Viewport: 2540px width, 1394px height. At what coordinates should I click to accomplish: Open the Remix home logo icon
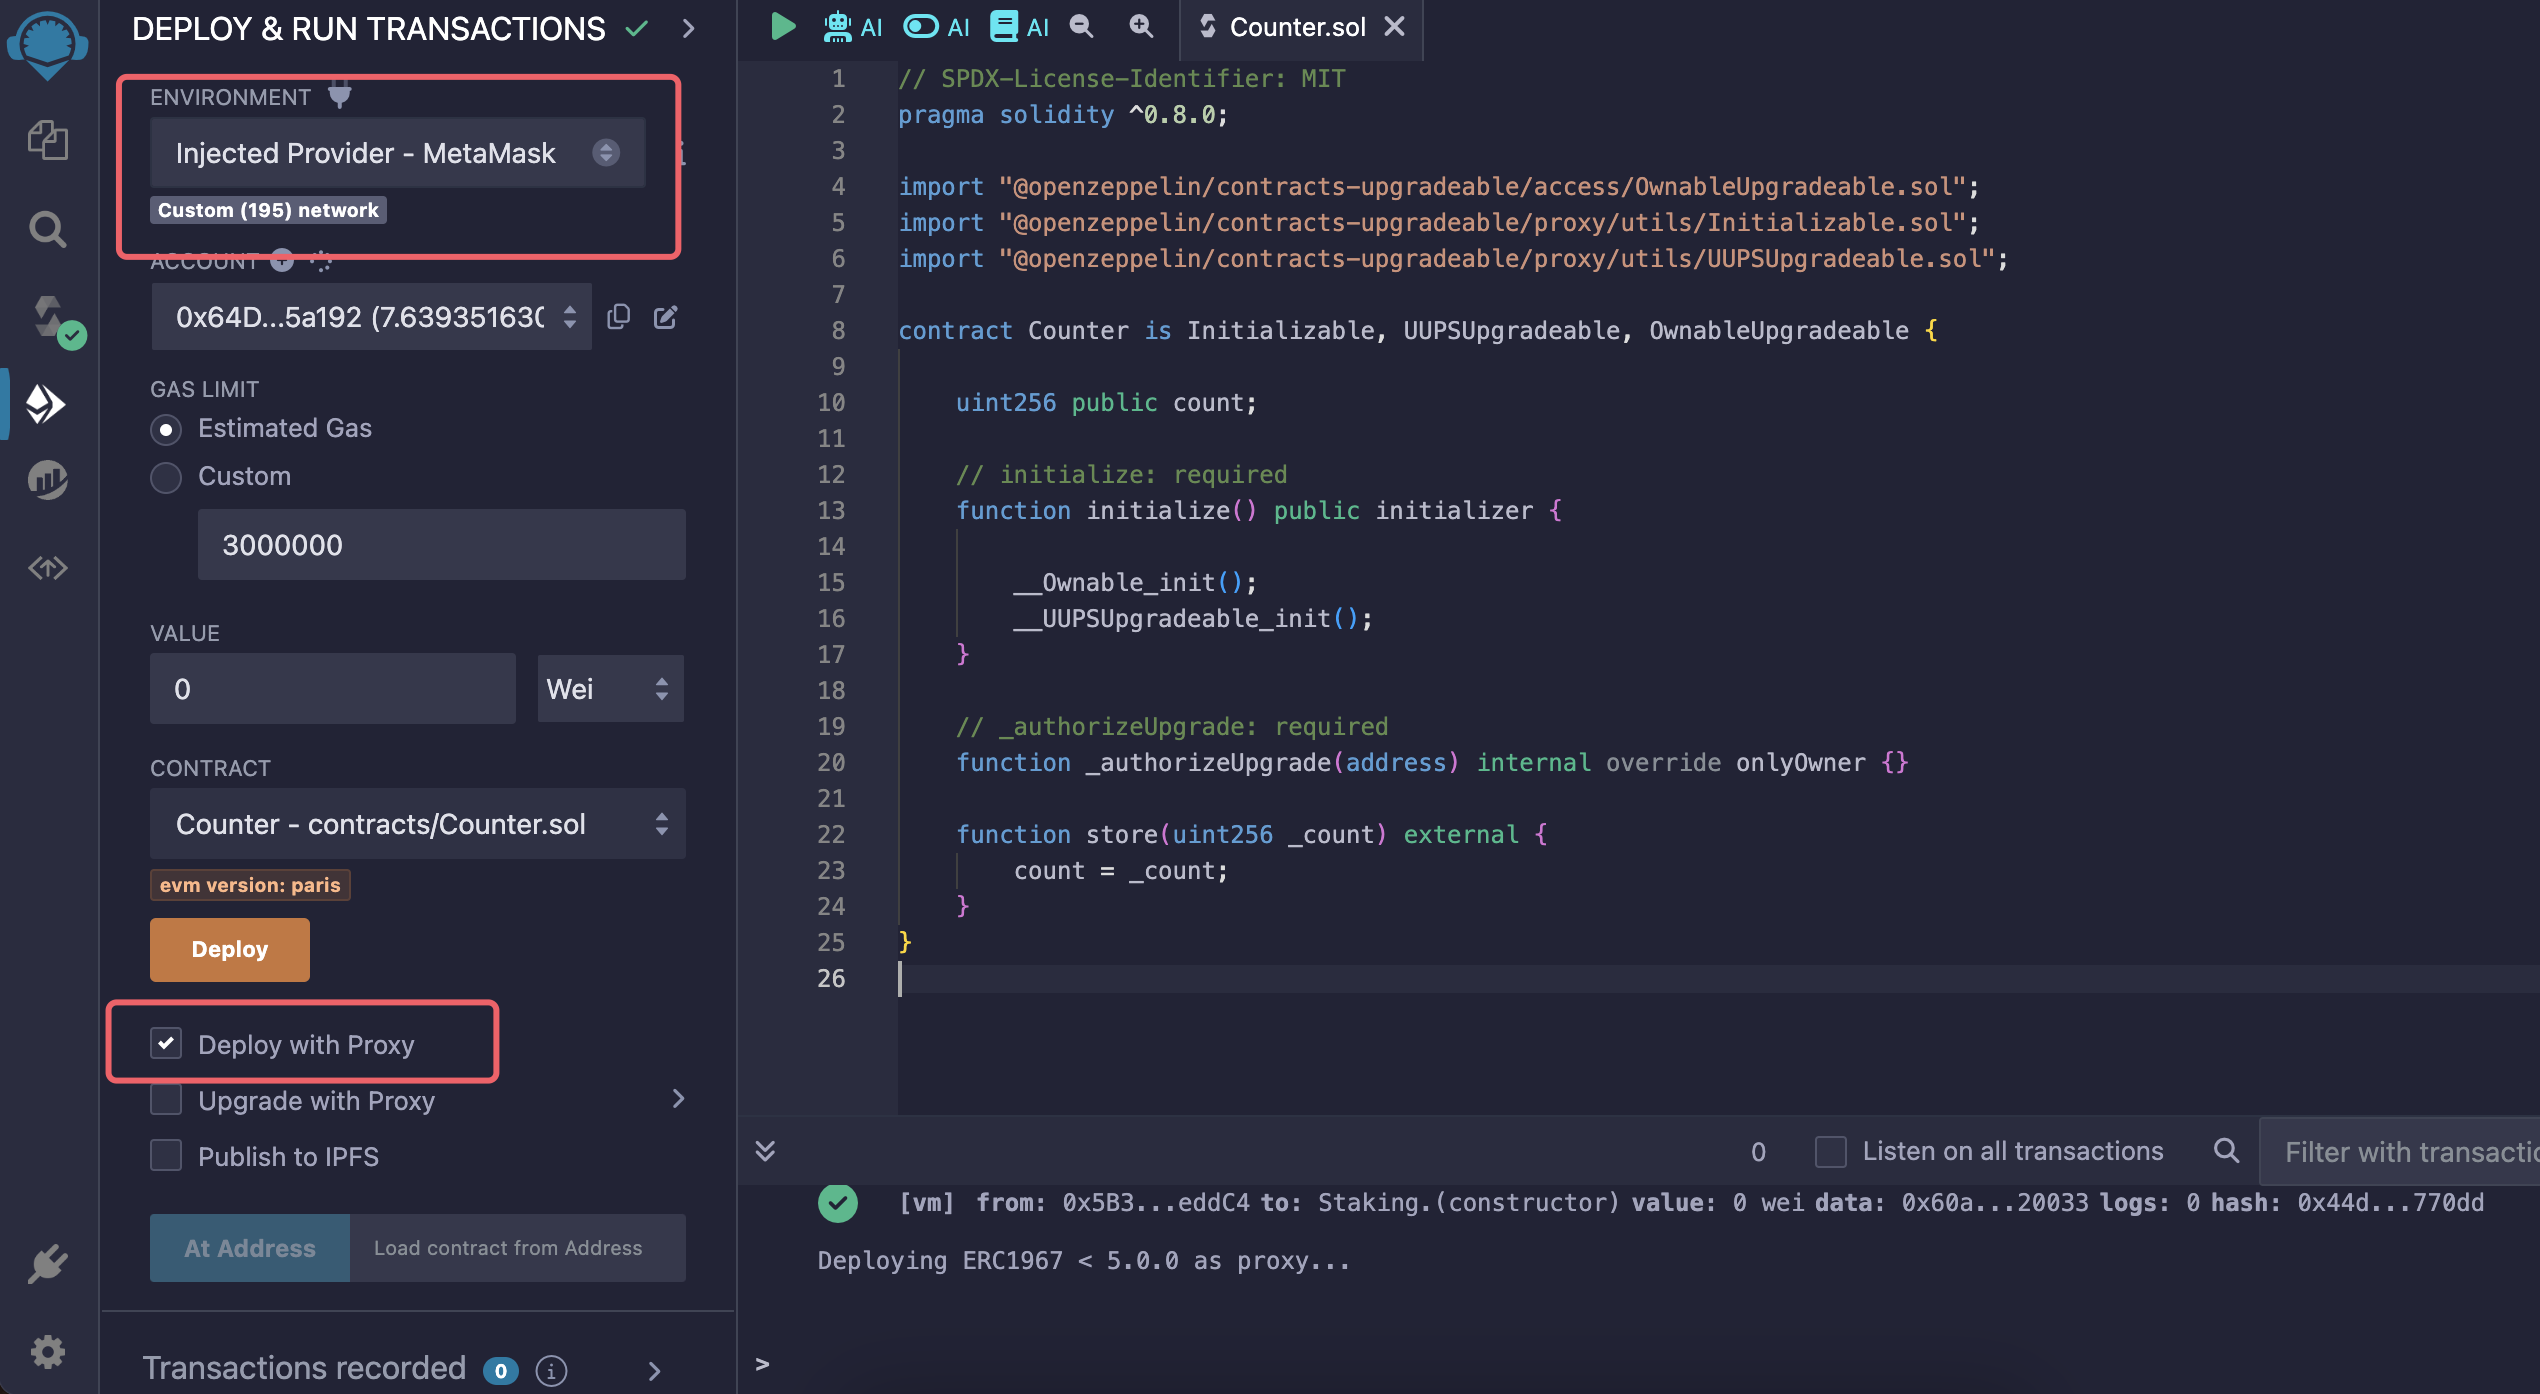tap(47, 45)
